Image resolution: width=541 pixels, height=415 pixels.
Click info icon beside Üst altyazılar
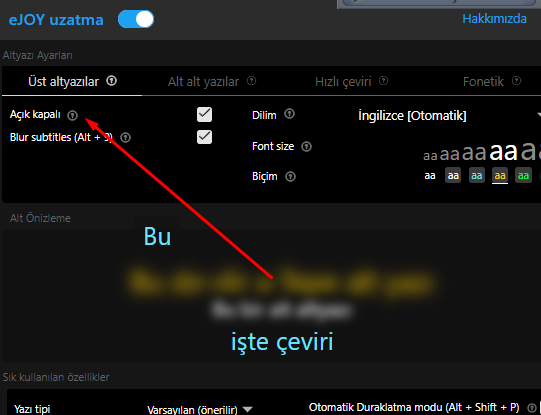coord(111,81)
